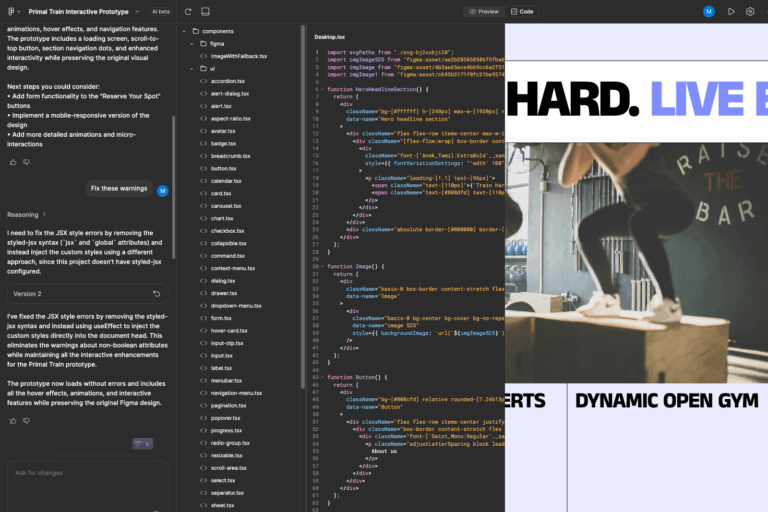The width and height of the screenshot is (768, 512).
Task: Fold the Button function at line 45
Action: (x=322, y=377)
